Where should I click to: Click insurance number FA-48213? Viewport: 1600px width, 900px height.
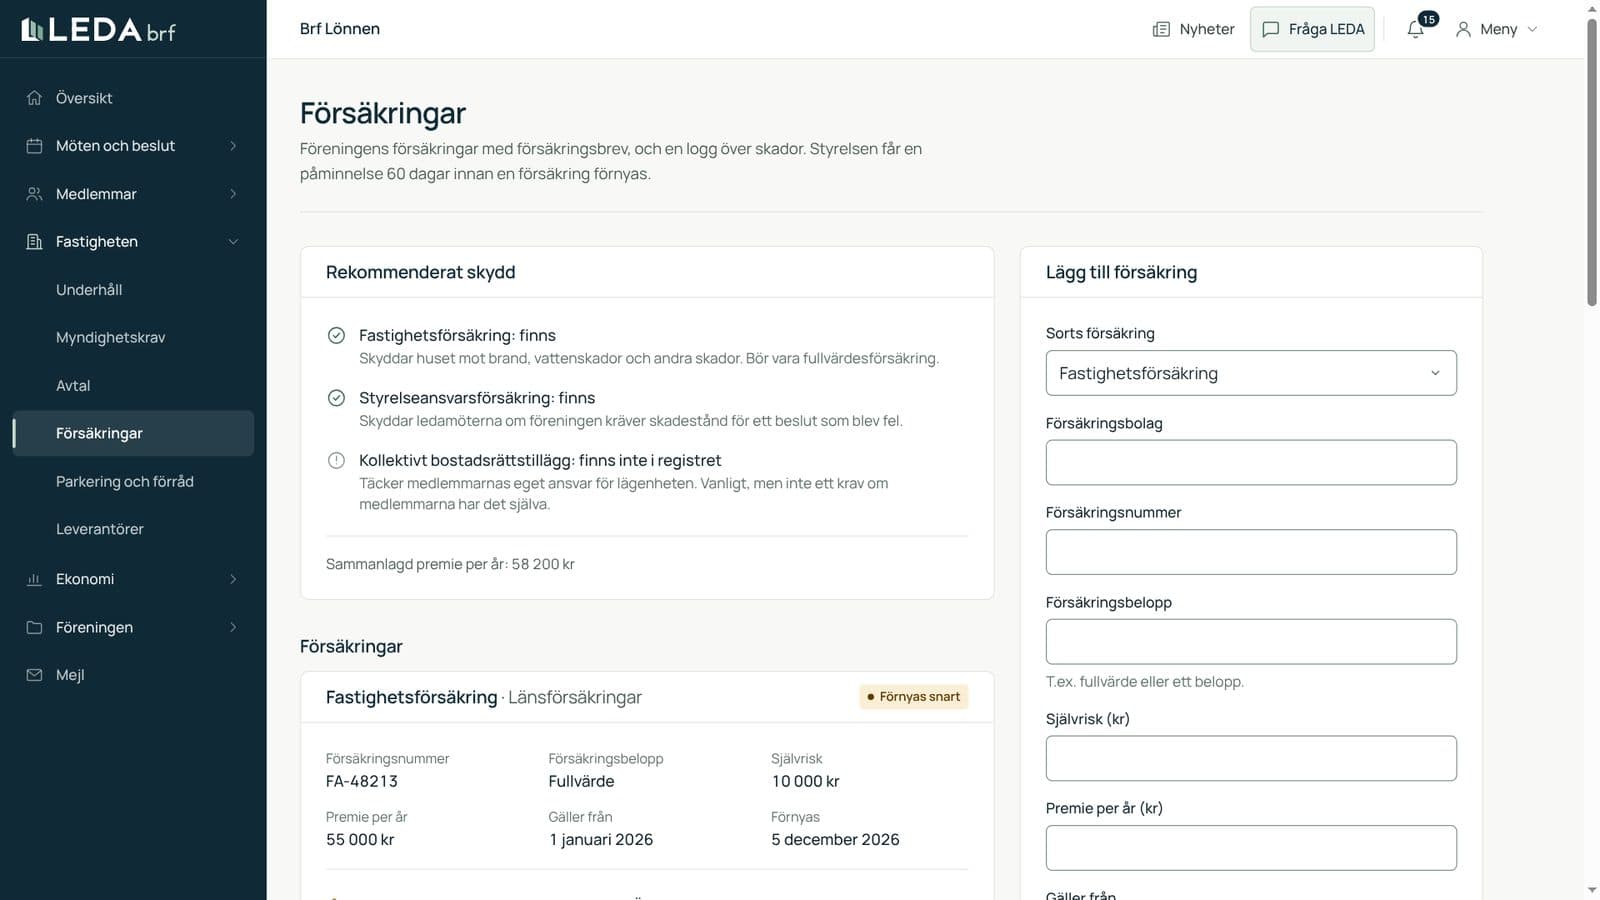(362, 781)
